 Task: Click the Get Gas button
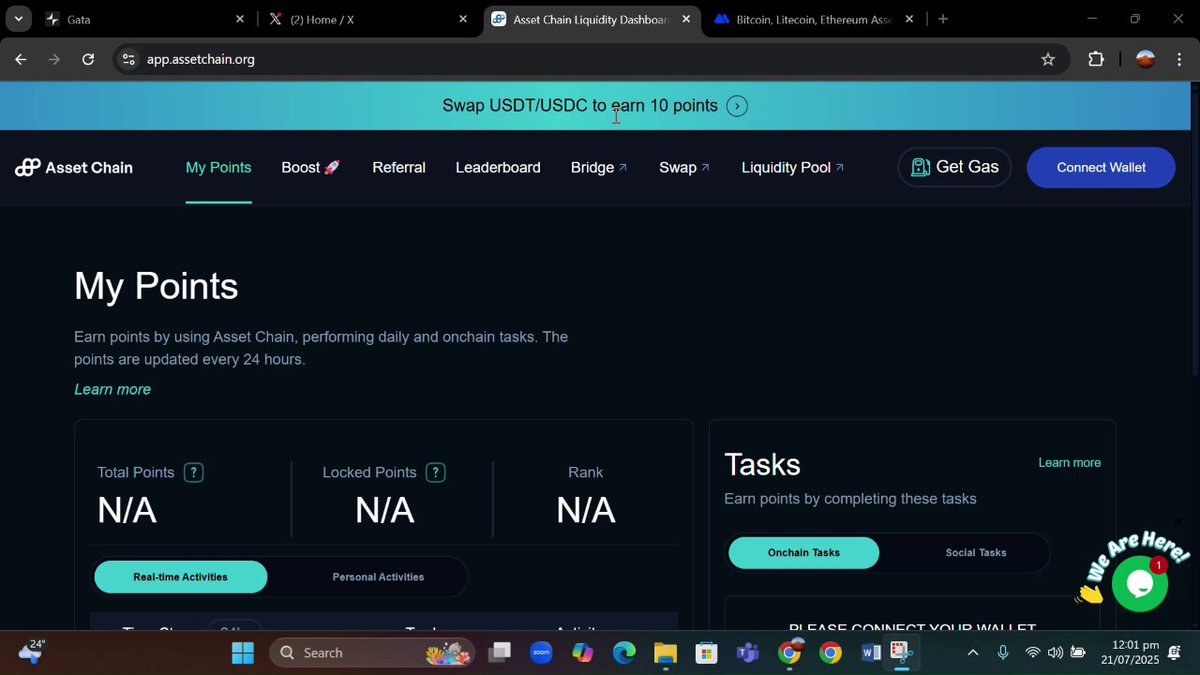[955, 167]
